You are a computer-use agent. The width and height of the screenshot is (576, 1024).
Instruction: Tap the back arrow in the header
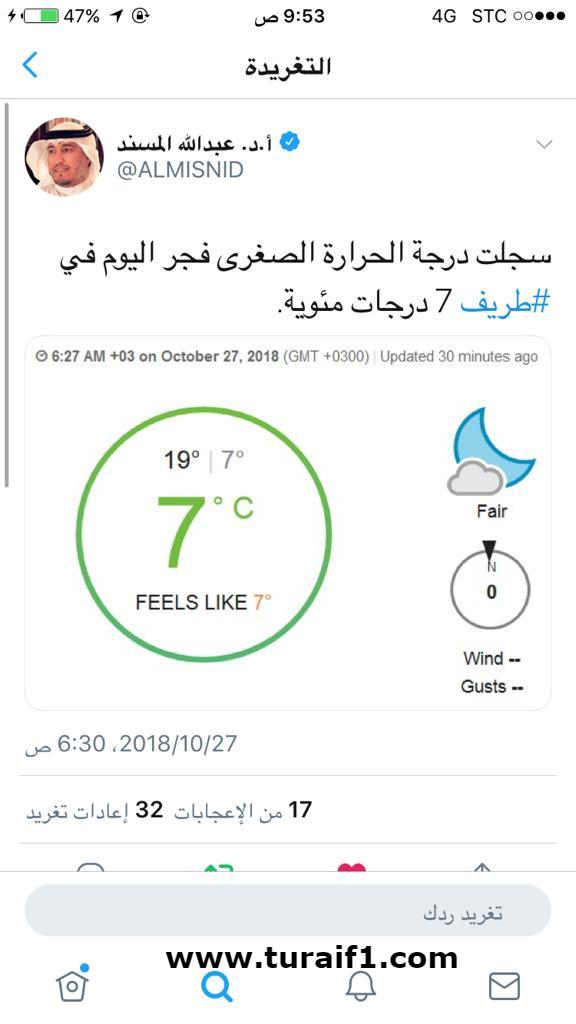(x=30, y=66)
